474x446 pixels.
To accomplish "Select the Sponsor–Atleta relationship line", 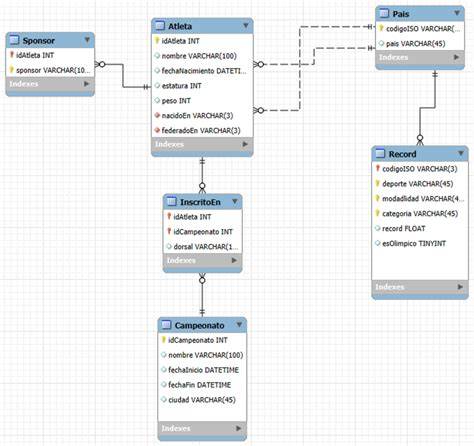I will (x=123, y=76).
